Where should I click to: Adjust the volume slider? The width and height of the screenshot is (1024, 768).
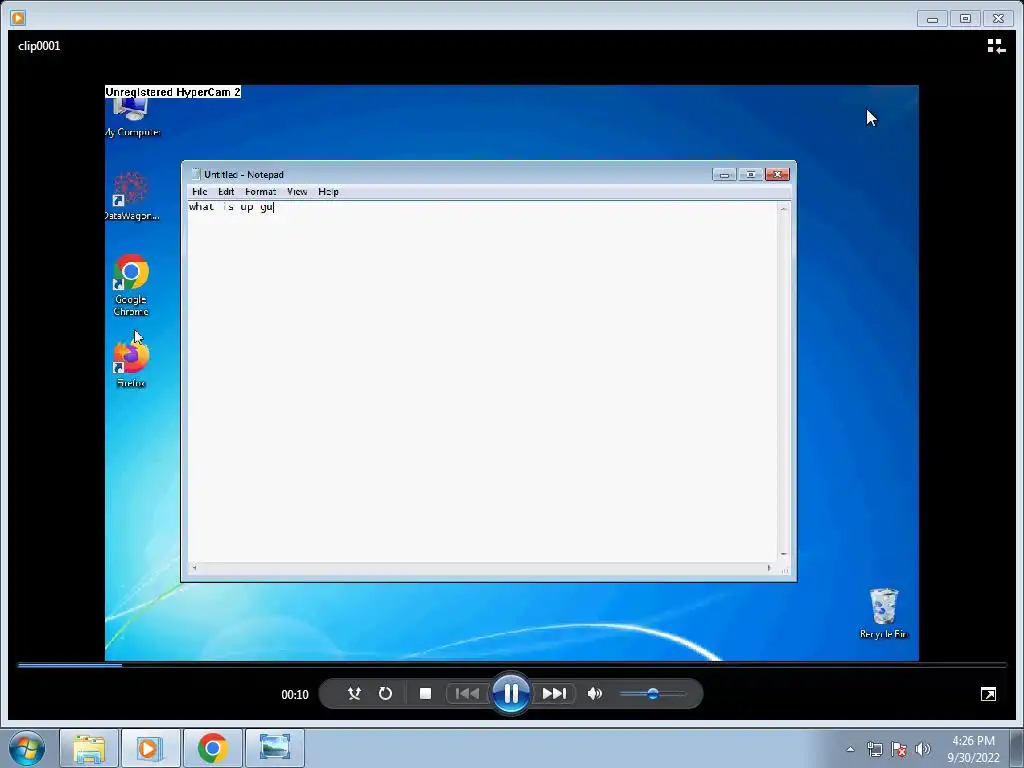tap(652, 694)
